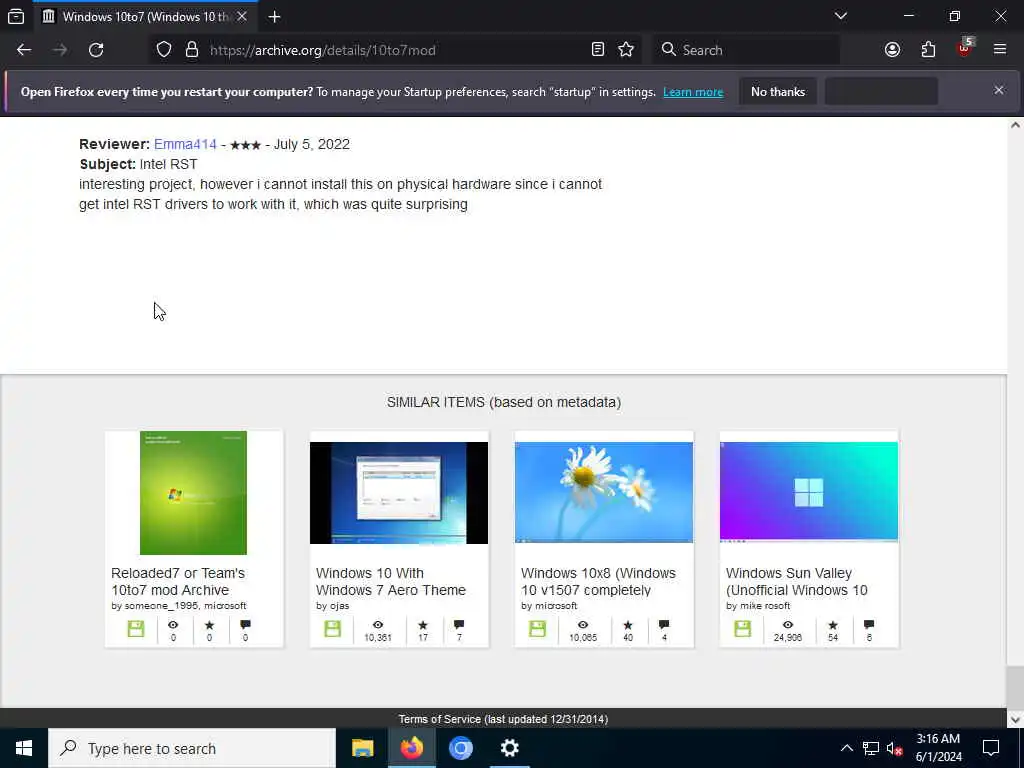Click favorites star icon showing 17

pyautogui.click(x=423, y=625)
